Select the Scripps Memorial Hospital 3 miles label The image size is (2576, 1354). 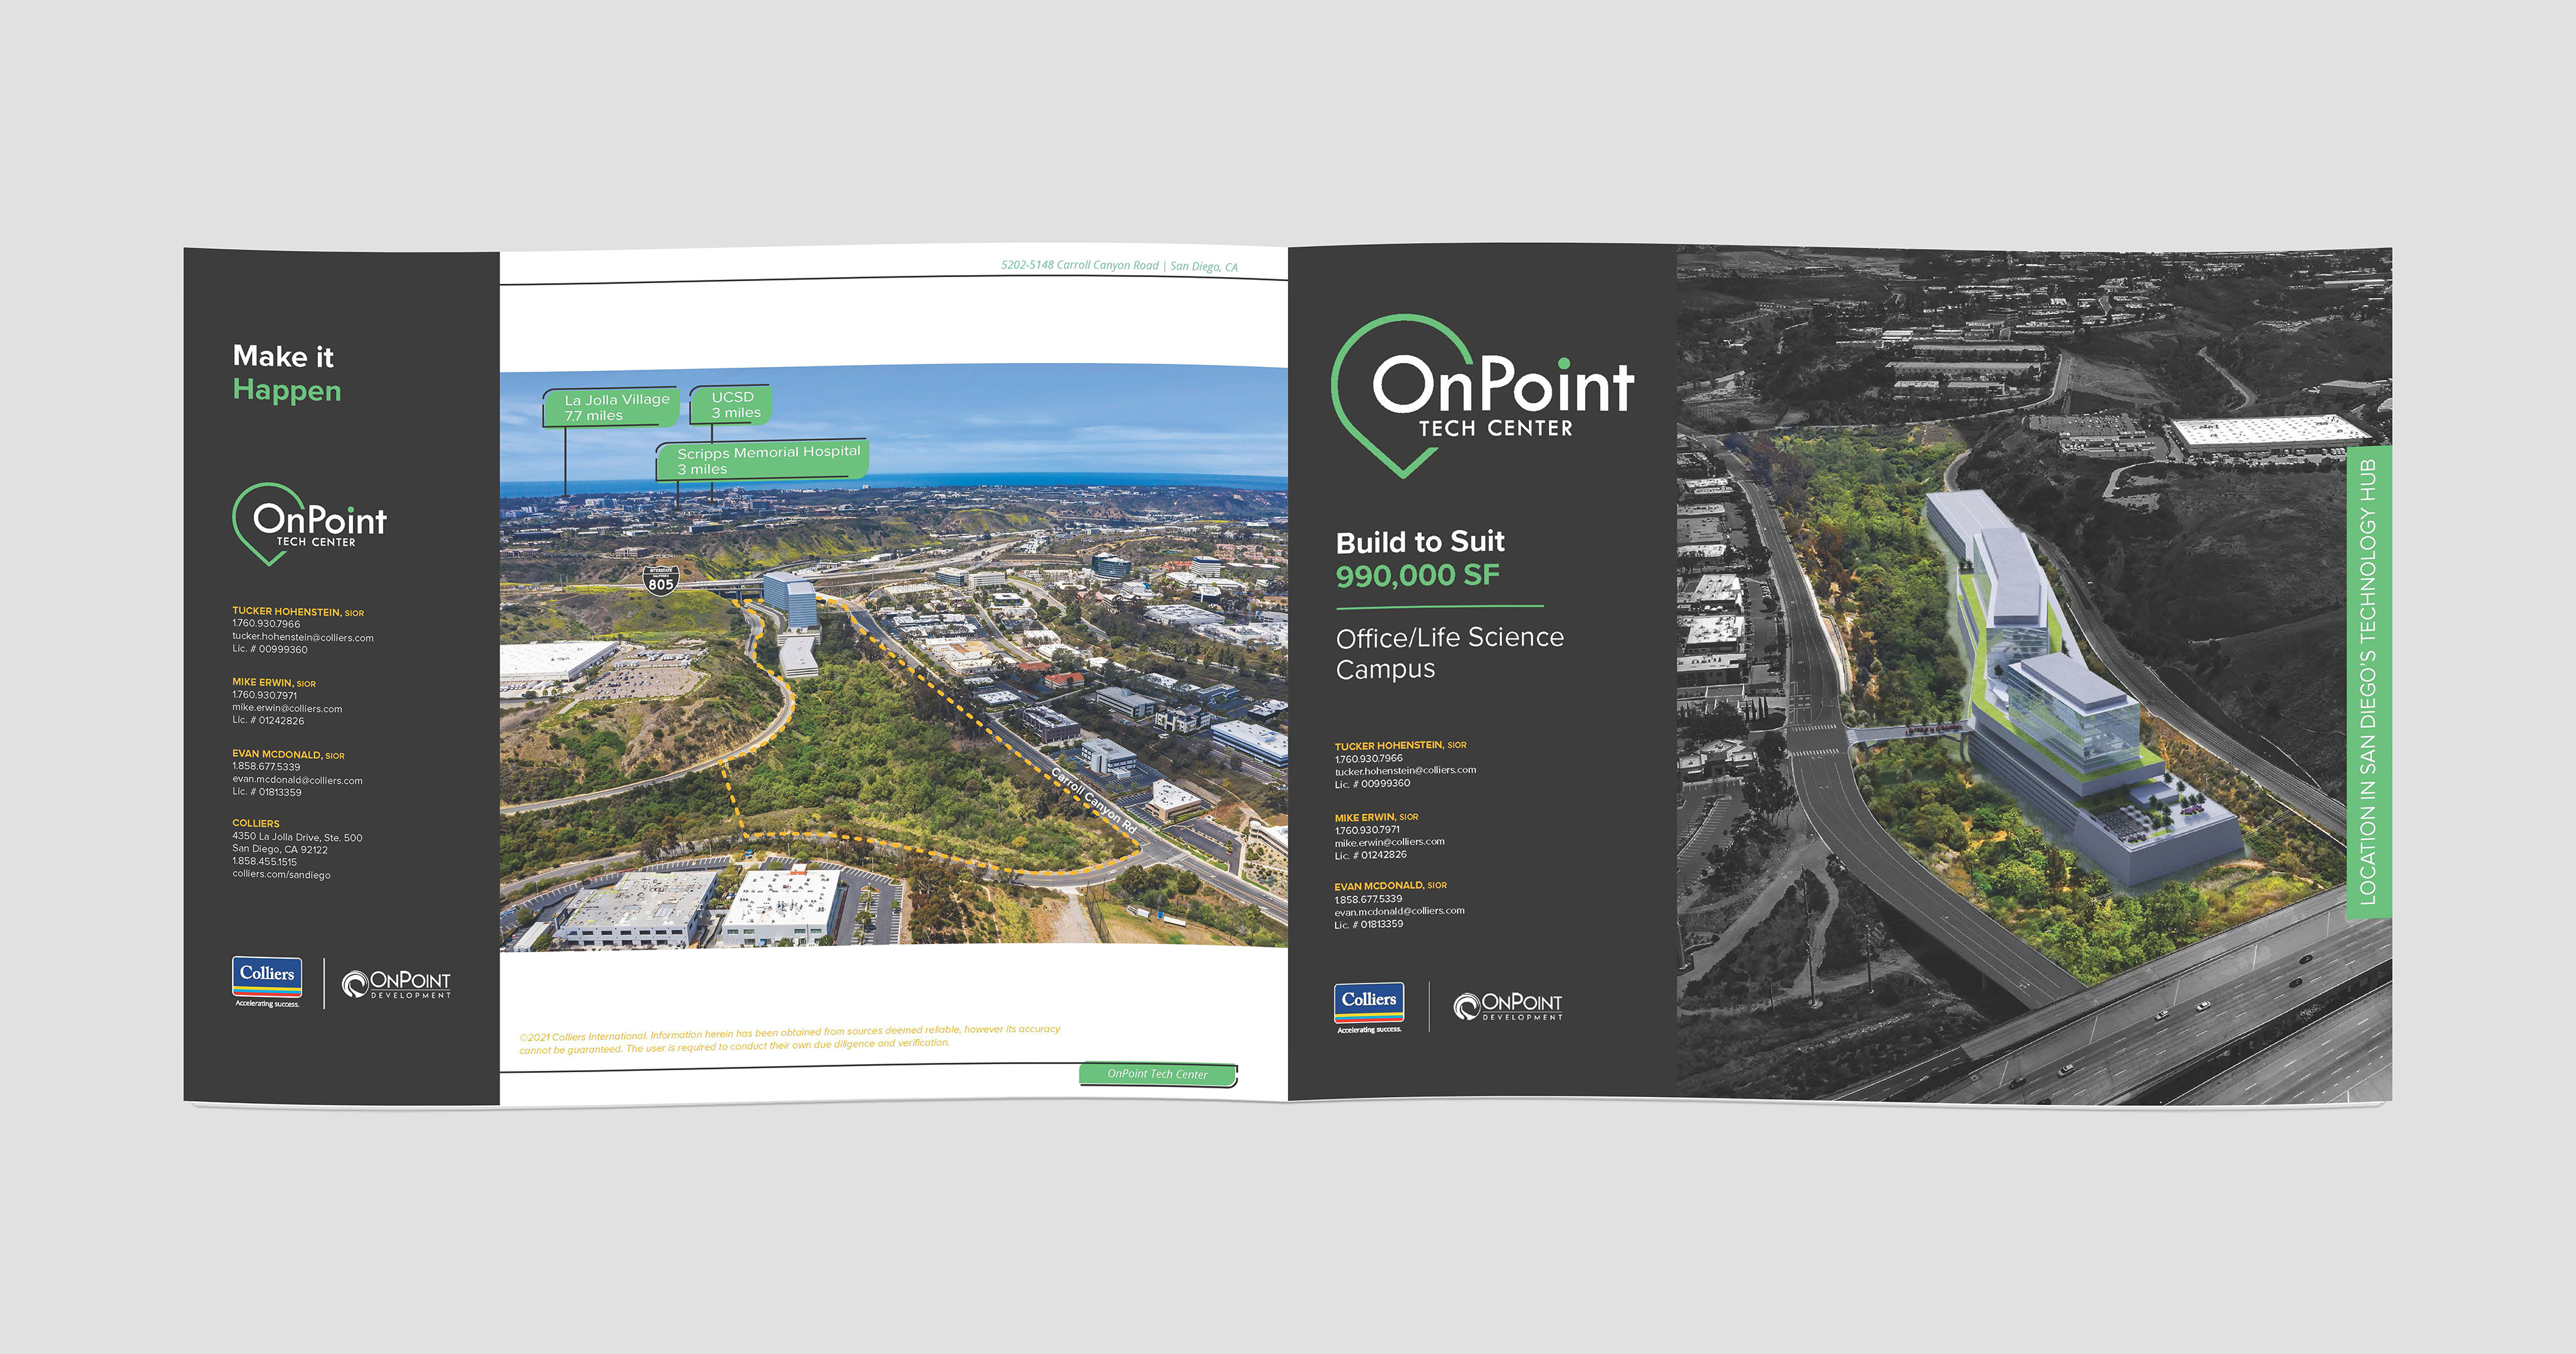tap(762, 460)
